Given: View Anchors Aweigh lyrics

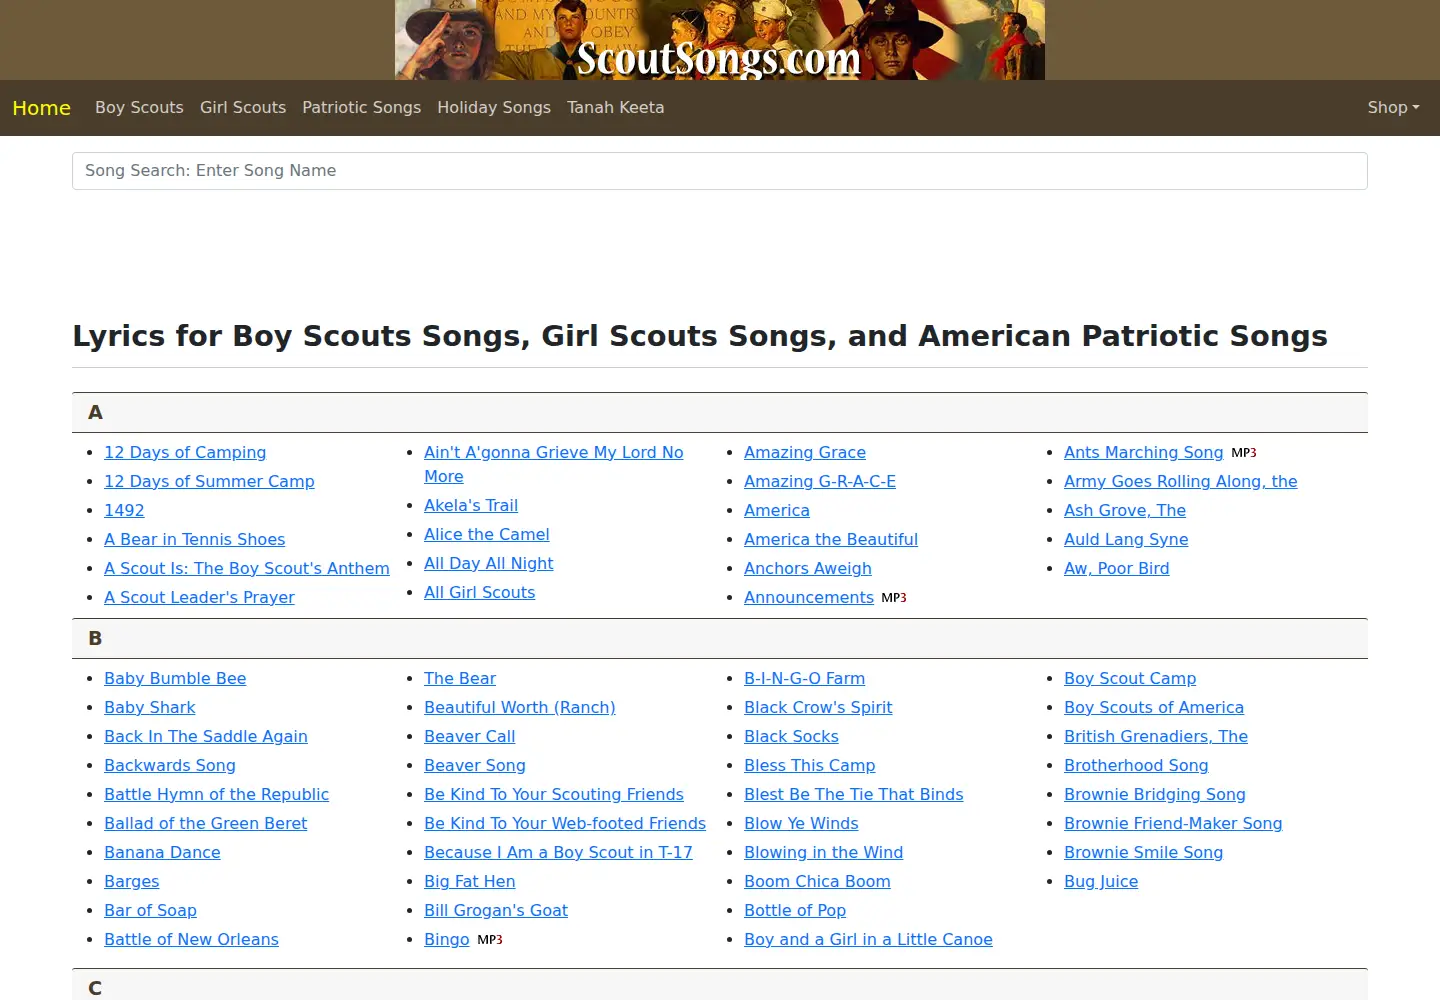Looking at the screenshot, I should coord(808,569).
